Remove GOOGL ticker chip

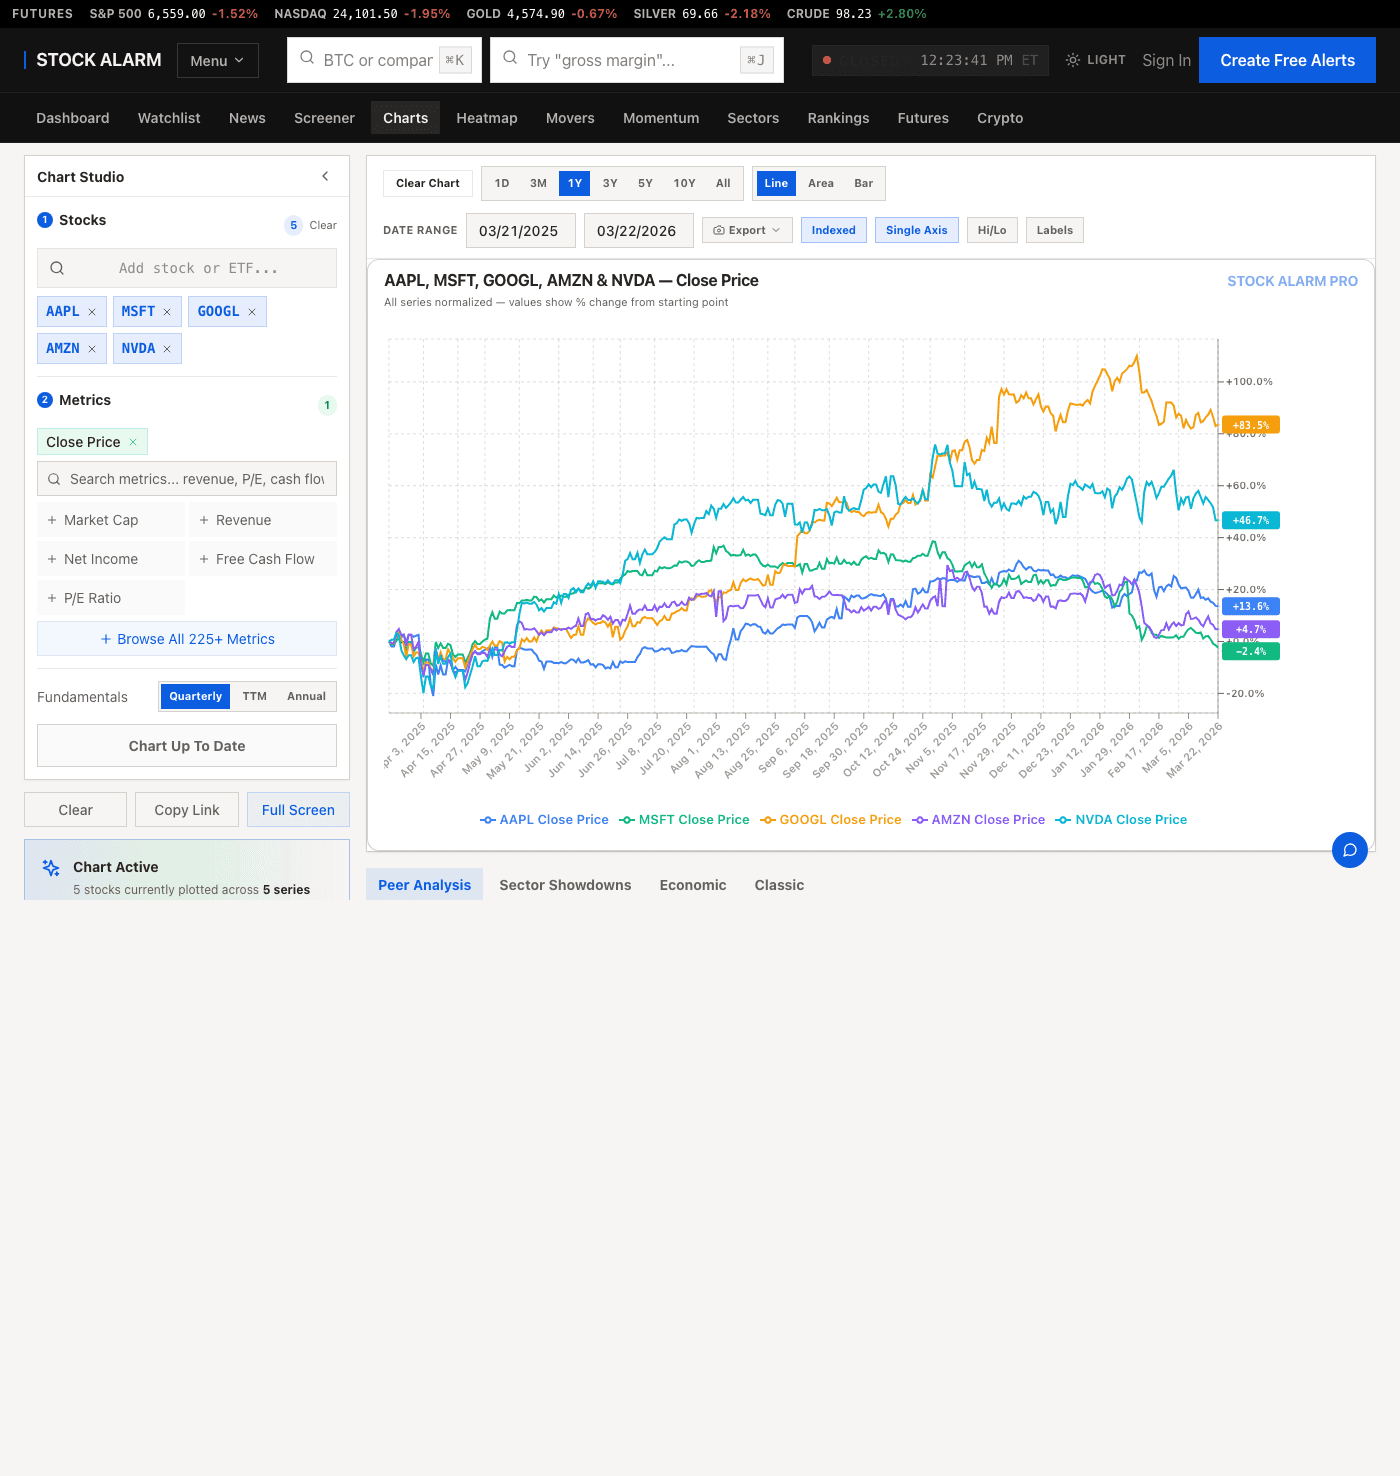point(252,312)
